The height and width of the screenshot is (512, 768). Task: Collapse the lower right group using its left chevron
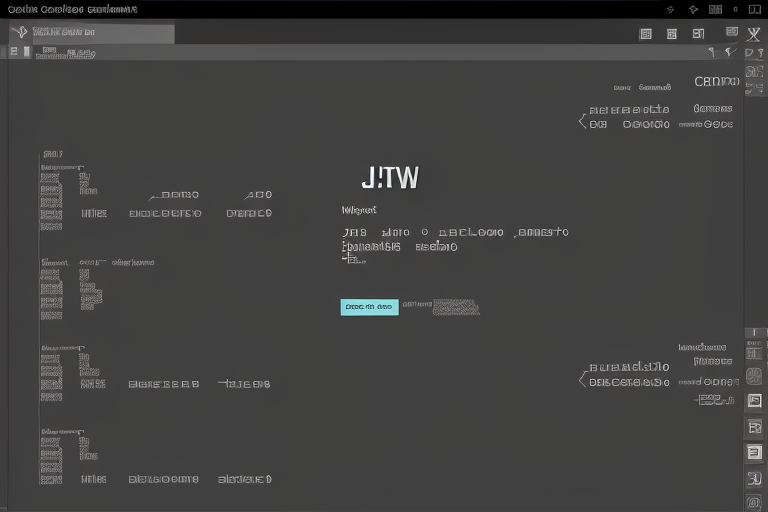tap(582, 379)
